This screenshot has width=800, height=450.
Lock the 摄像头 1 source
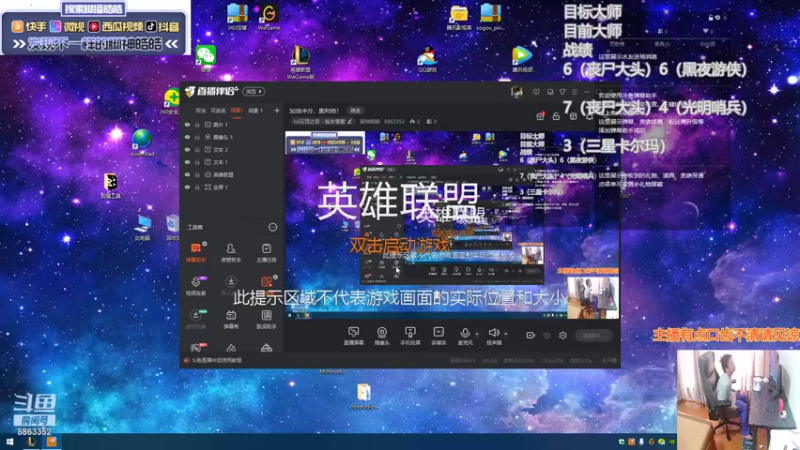(x=197, y=137)
